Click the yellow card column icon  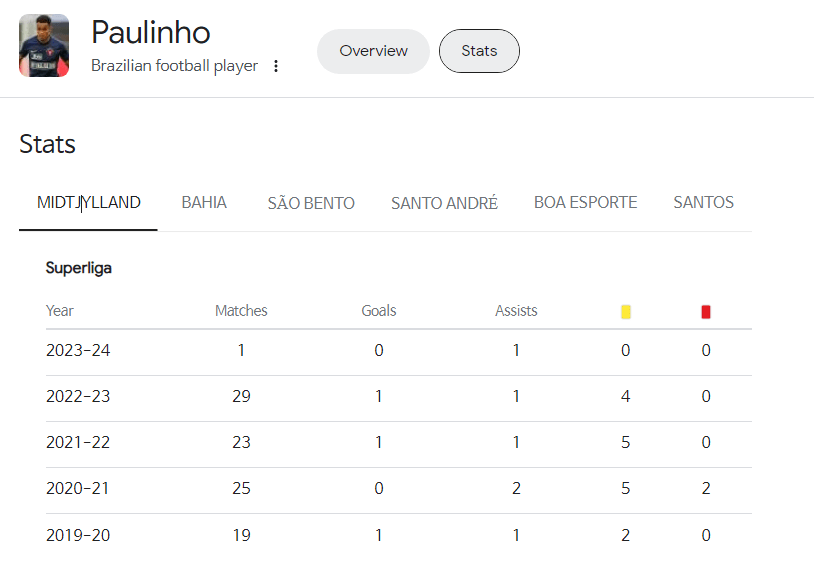tap(626, 311)
